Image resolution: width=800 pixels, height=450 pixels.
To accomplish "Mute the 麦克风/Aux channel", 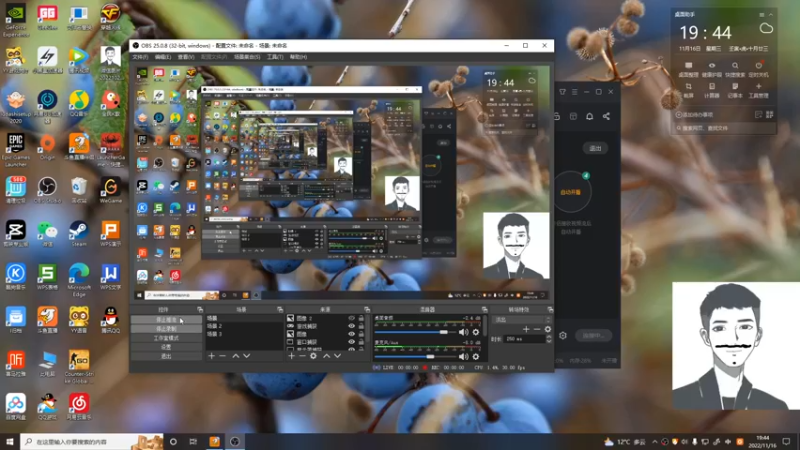I will pos(463,357).
